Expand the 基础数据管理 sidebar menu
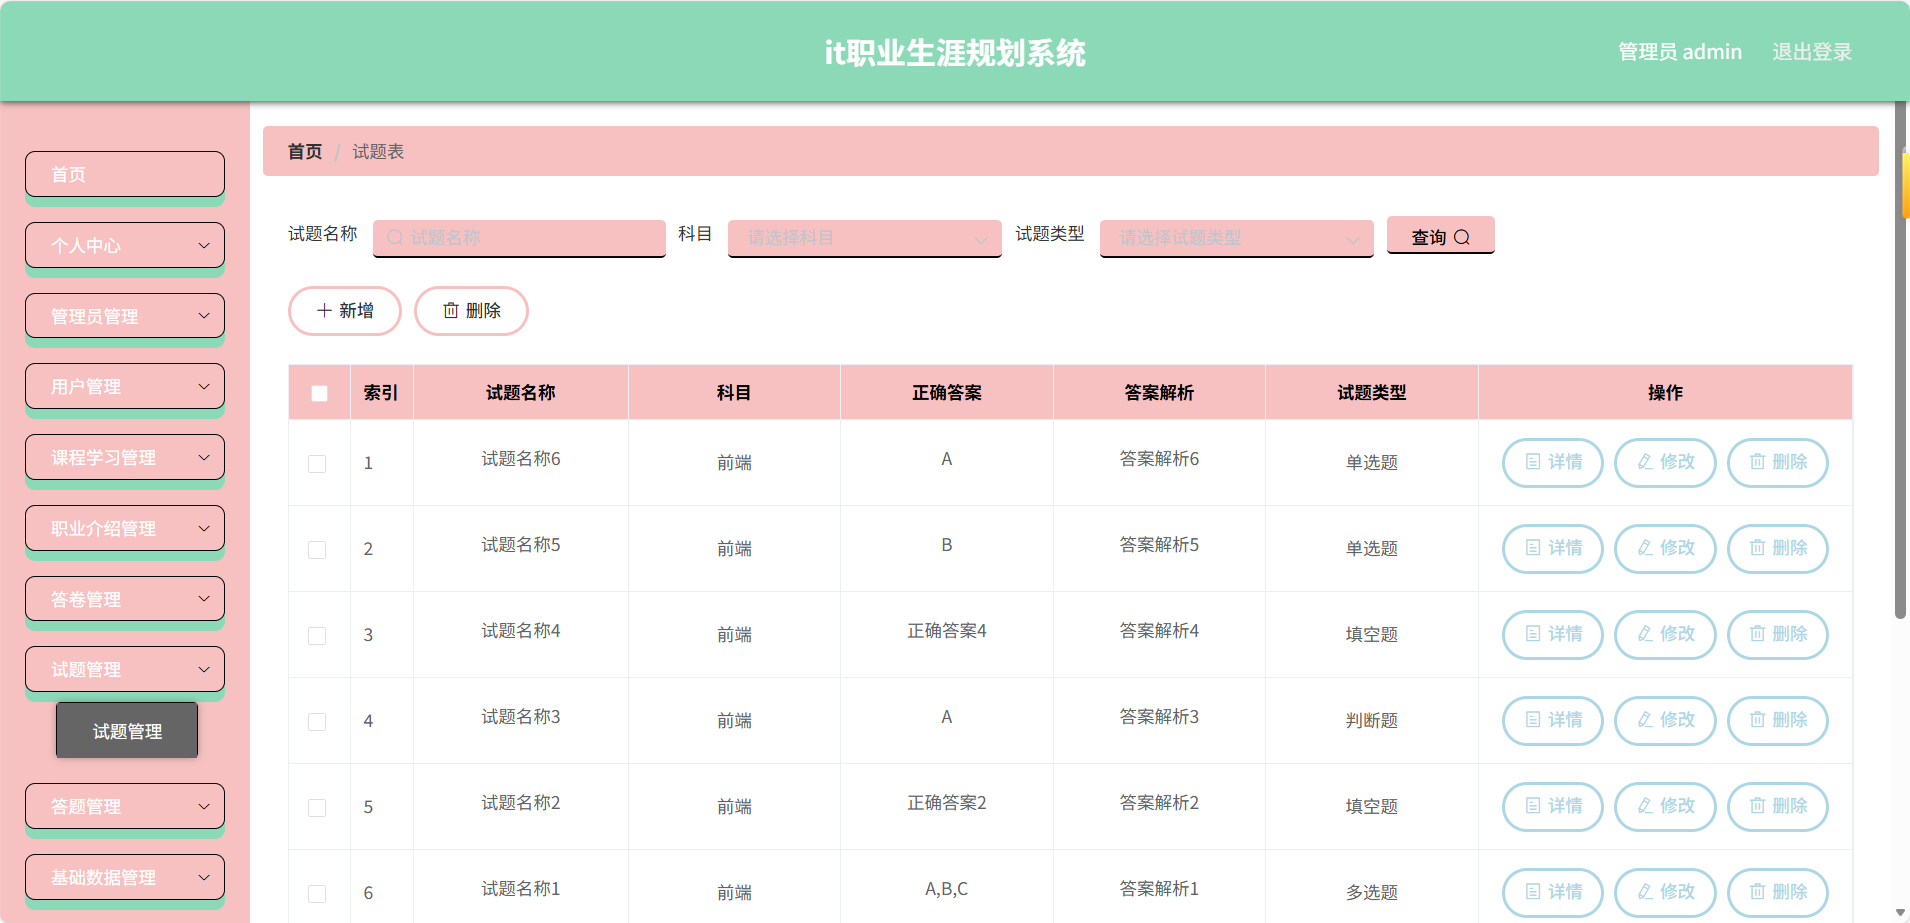This screenshot has height=923, width=1910. pyautogui.click(x=125, y=877)
